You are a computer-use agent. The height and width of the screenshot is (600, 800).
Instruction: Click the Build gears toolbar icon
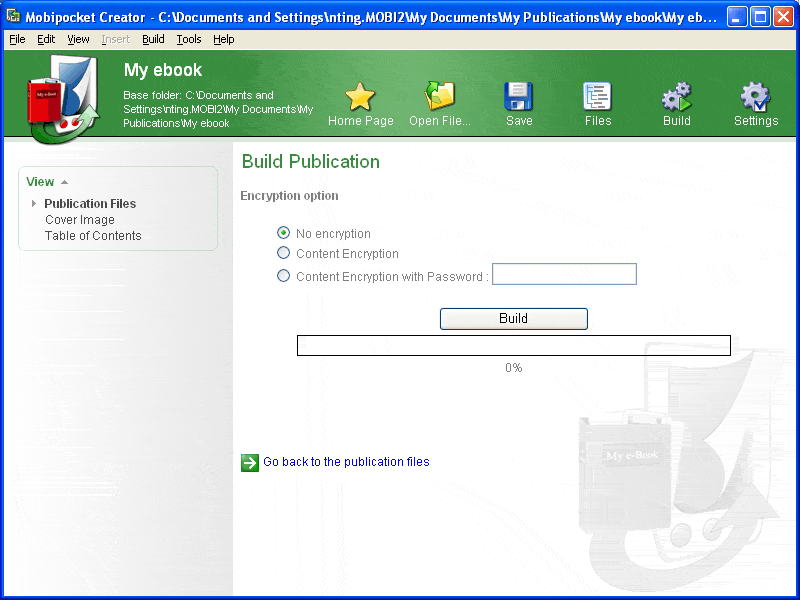(677, 96)
